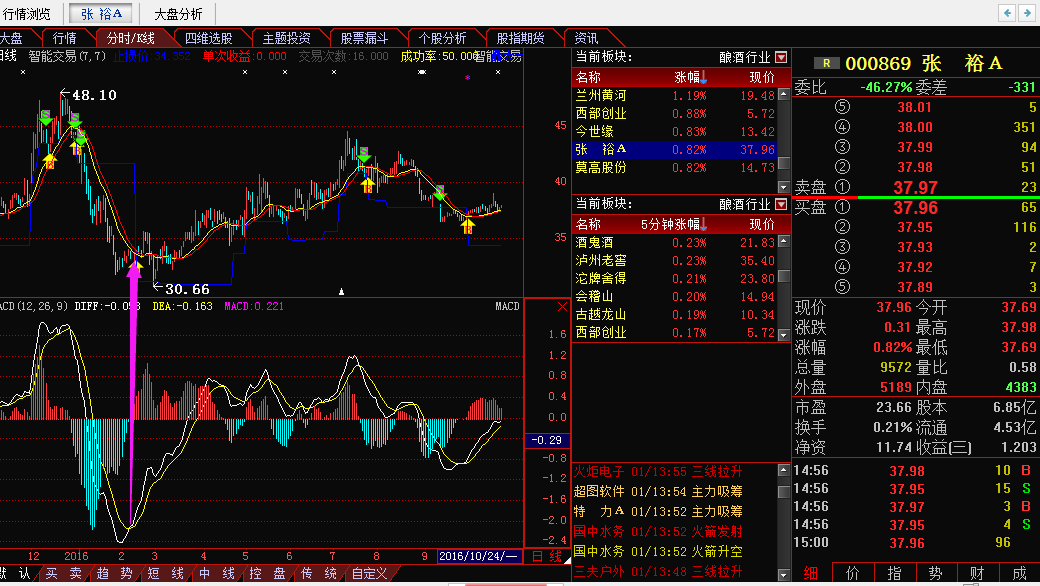This screenshot has width=1040, height=586.
Task: Close the MACD indicator panel with the X
Action: [x=562, y=306]
